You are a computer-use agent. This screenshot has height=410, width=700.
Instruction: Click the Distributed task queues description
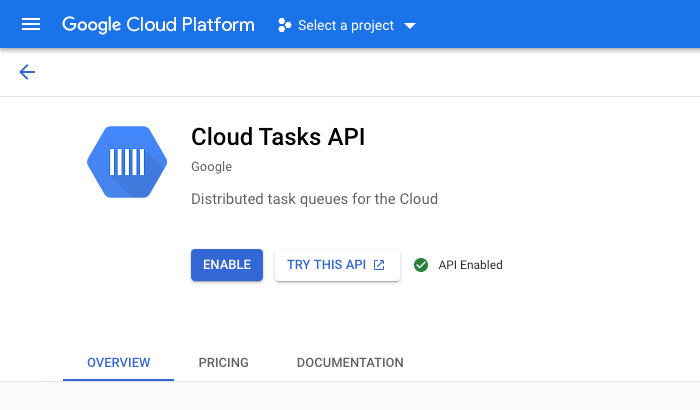[314, 199]
